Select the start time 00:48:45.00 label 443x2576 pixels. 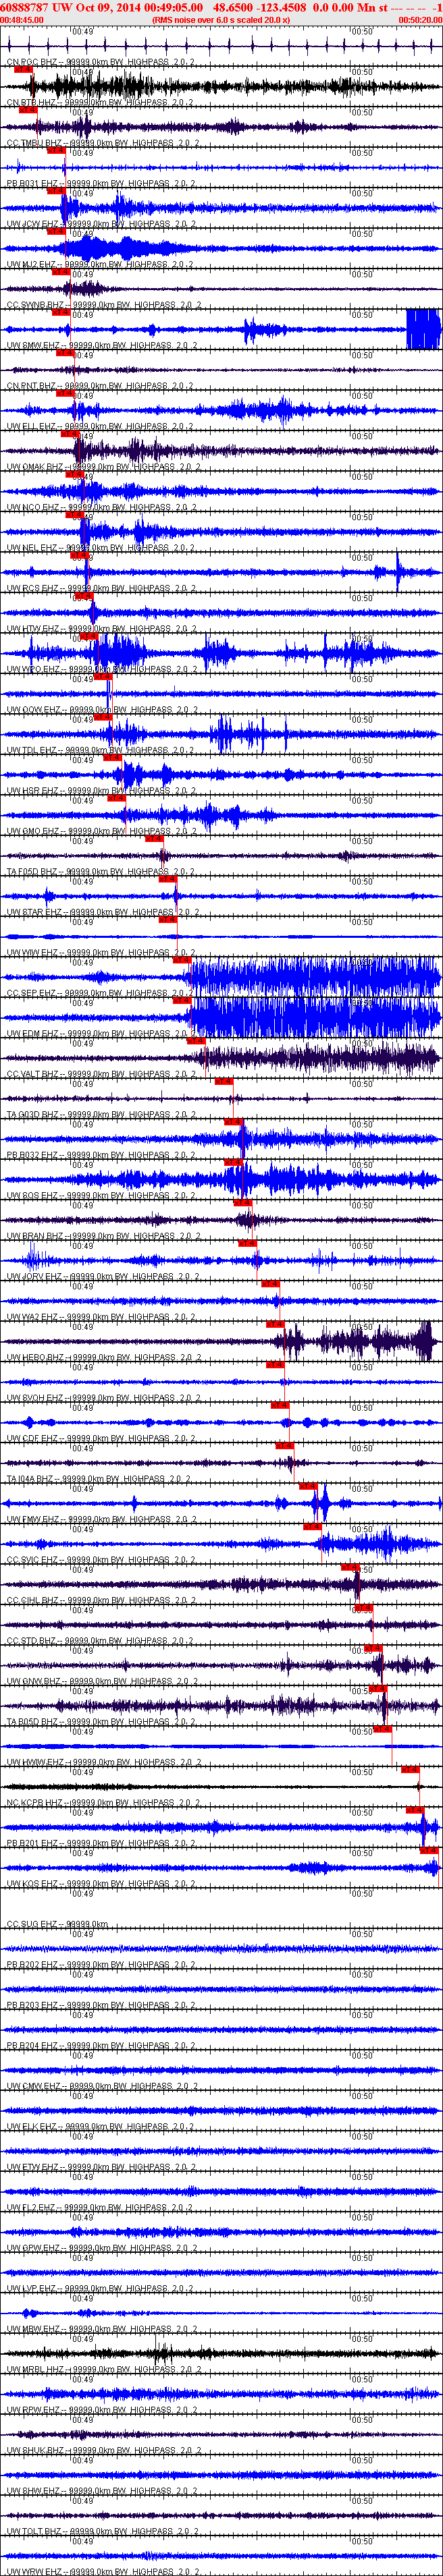point(22,19)
